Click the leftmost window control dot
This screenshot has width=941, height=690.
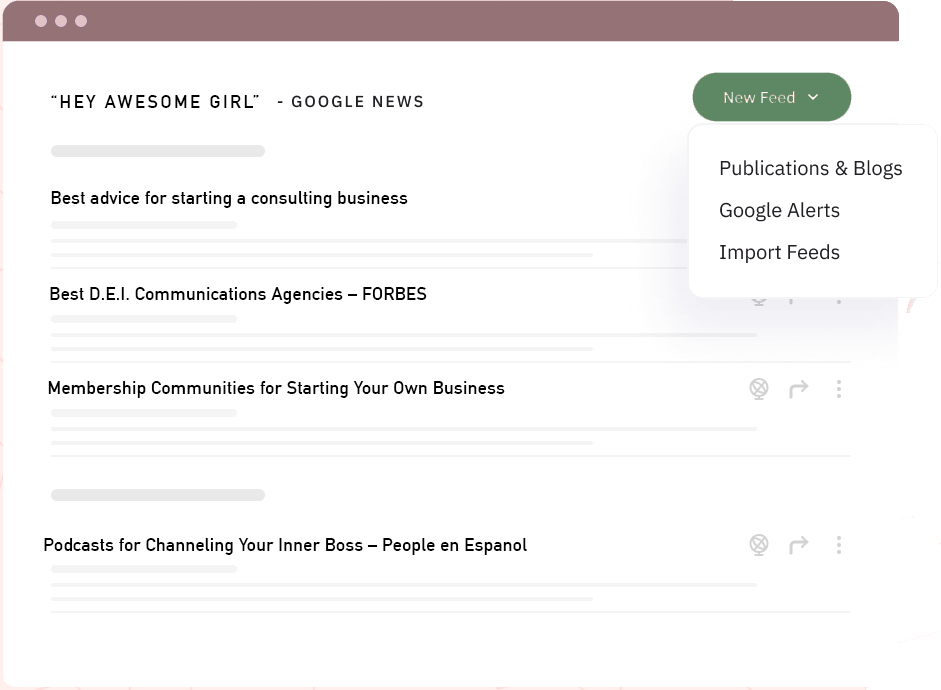tap(41, 21)
